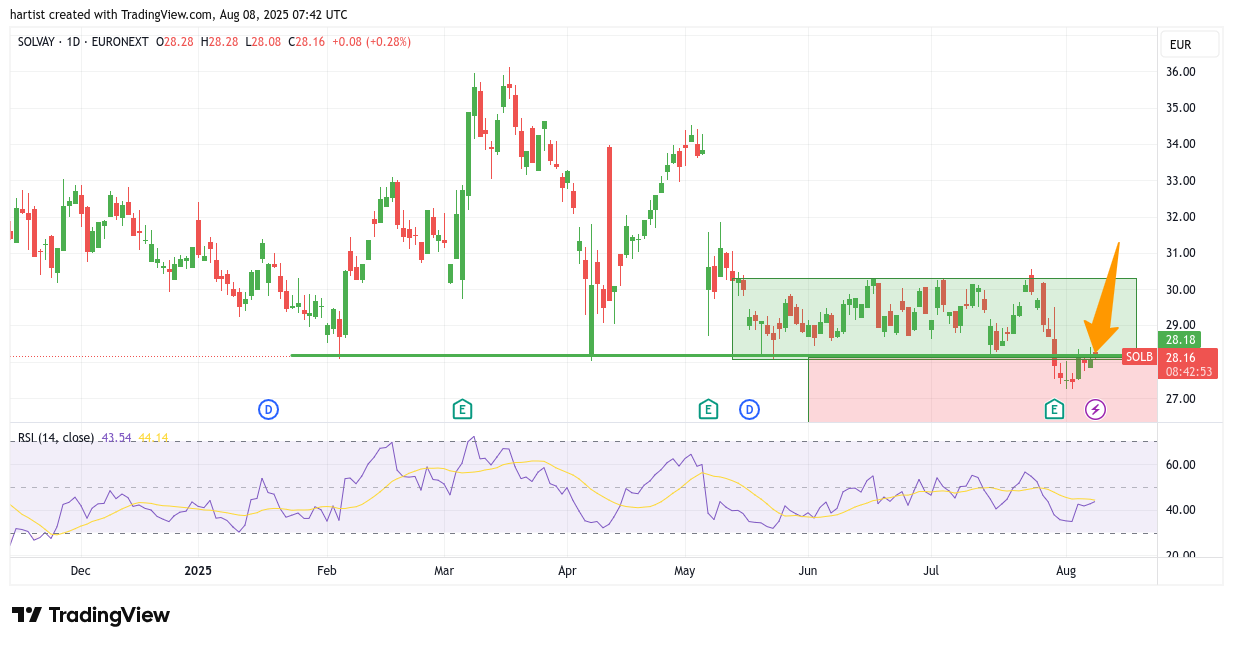The width and height of the screenshot is (1233, 645).
Task: Click the Jun label on time axis
Action: (x=808, y=571)
